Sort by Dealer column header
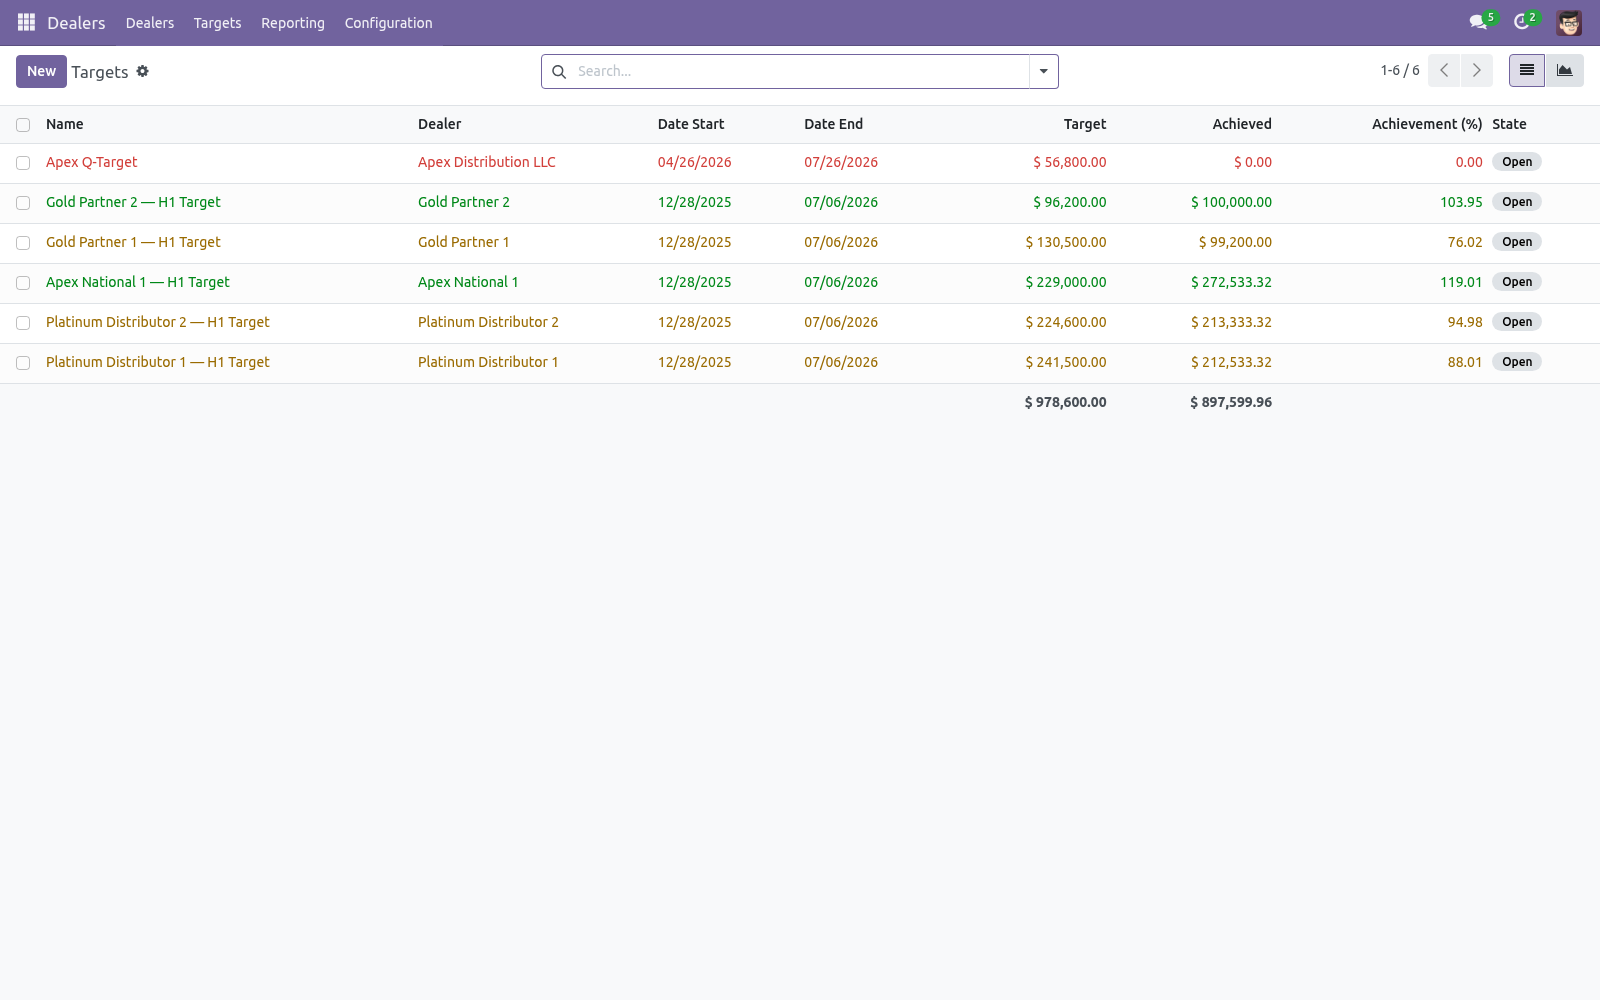Image resolution: width=1600 pixels, height=1000 pixels. pyautogui.click(x=440, y=124)
